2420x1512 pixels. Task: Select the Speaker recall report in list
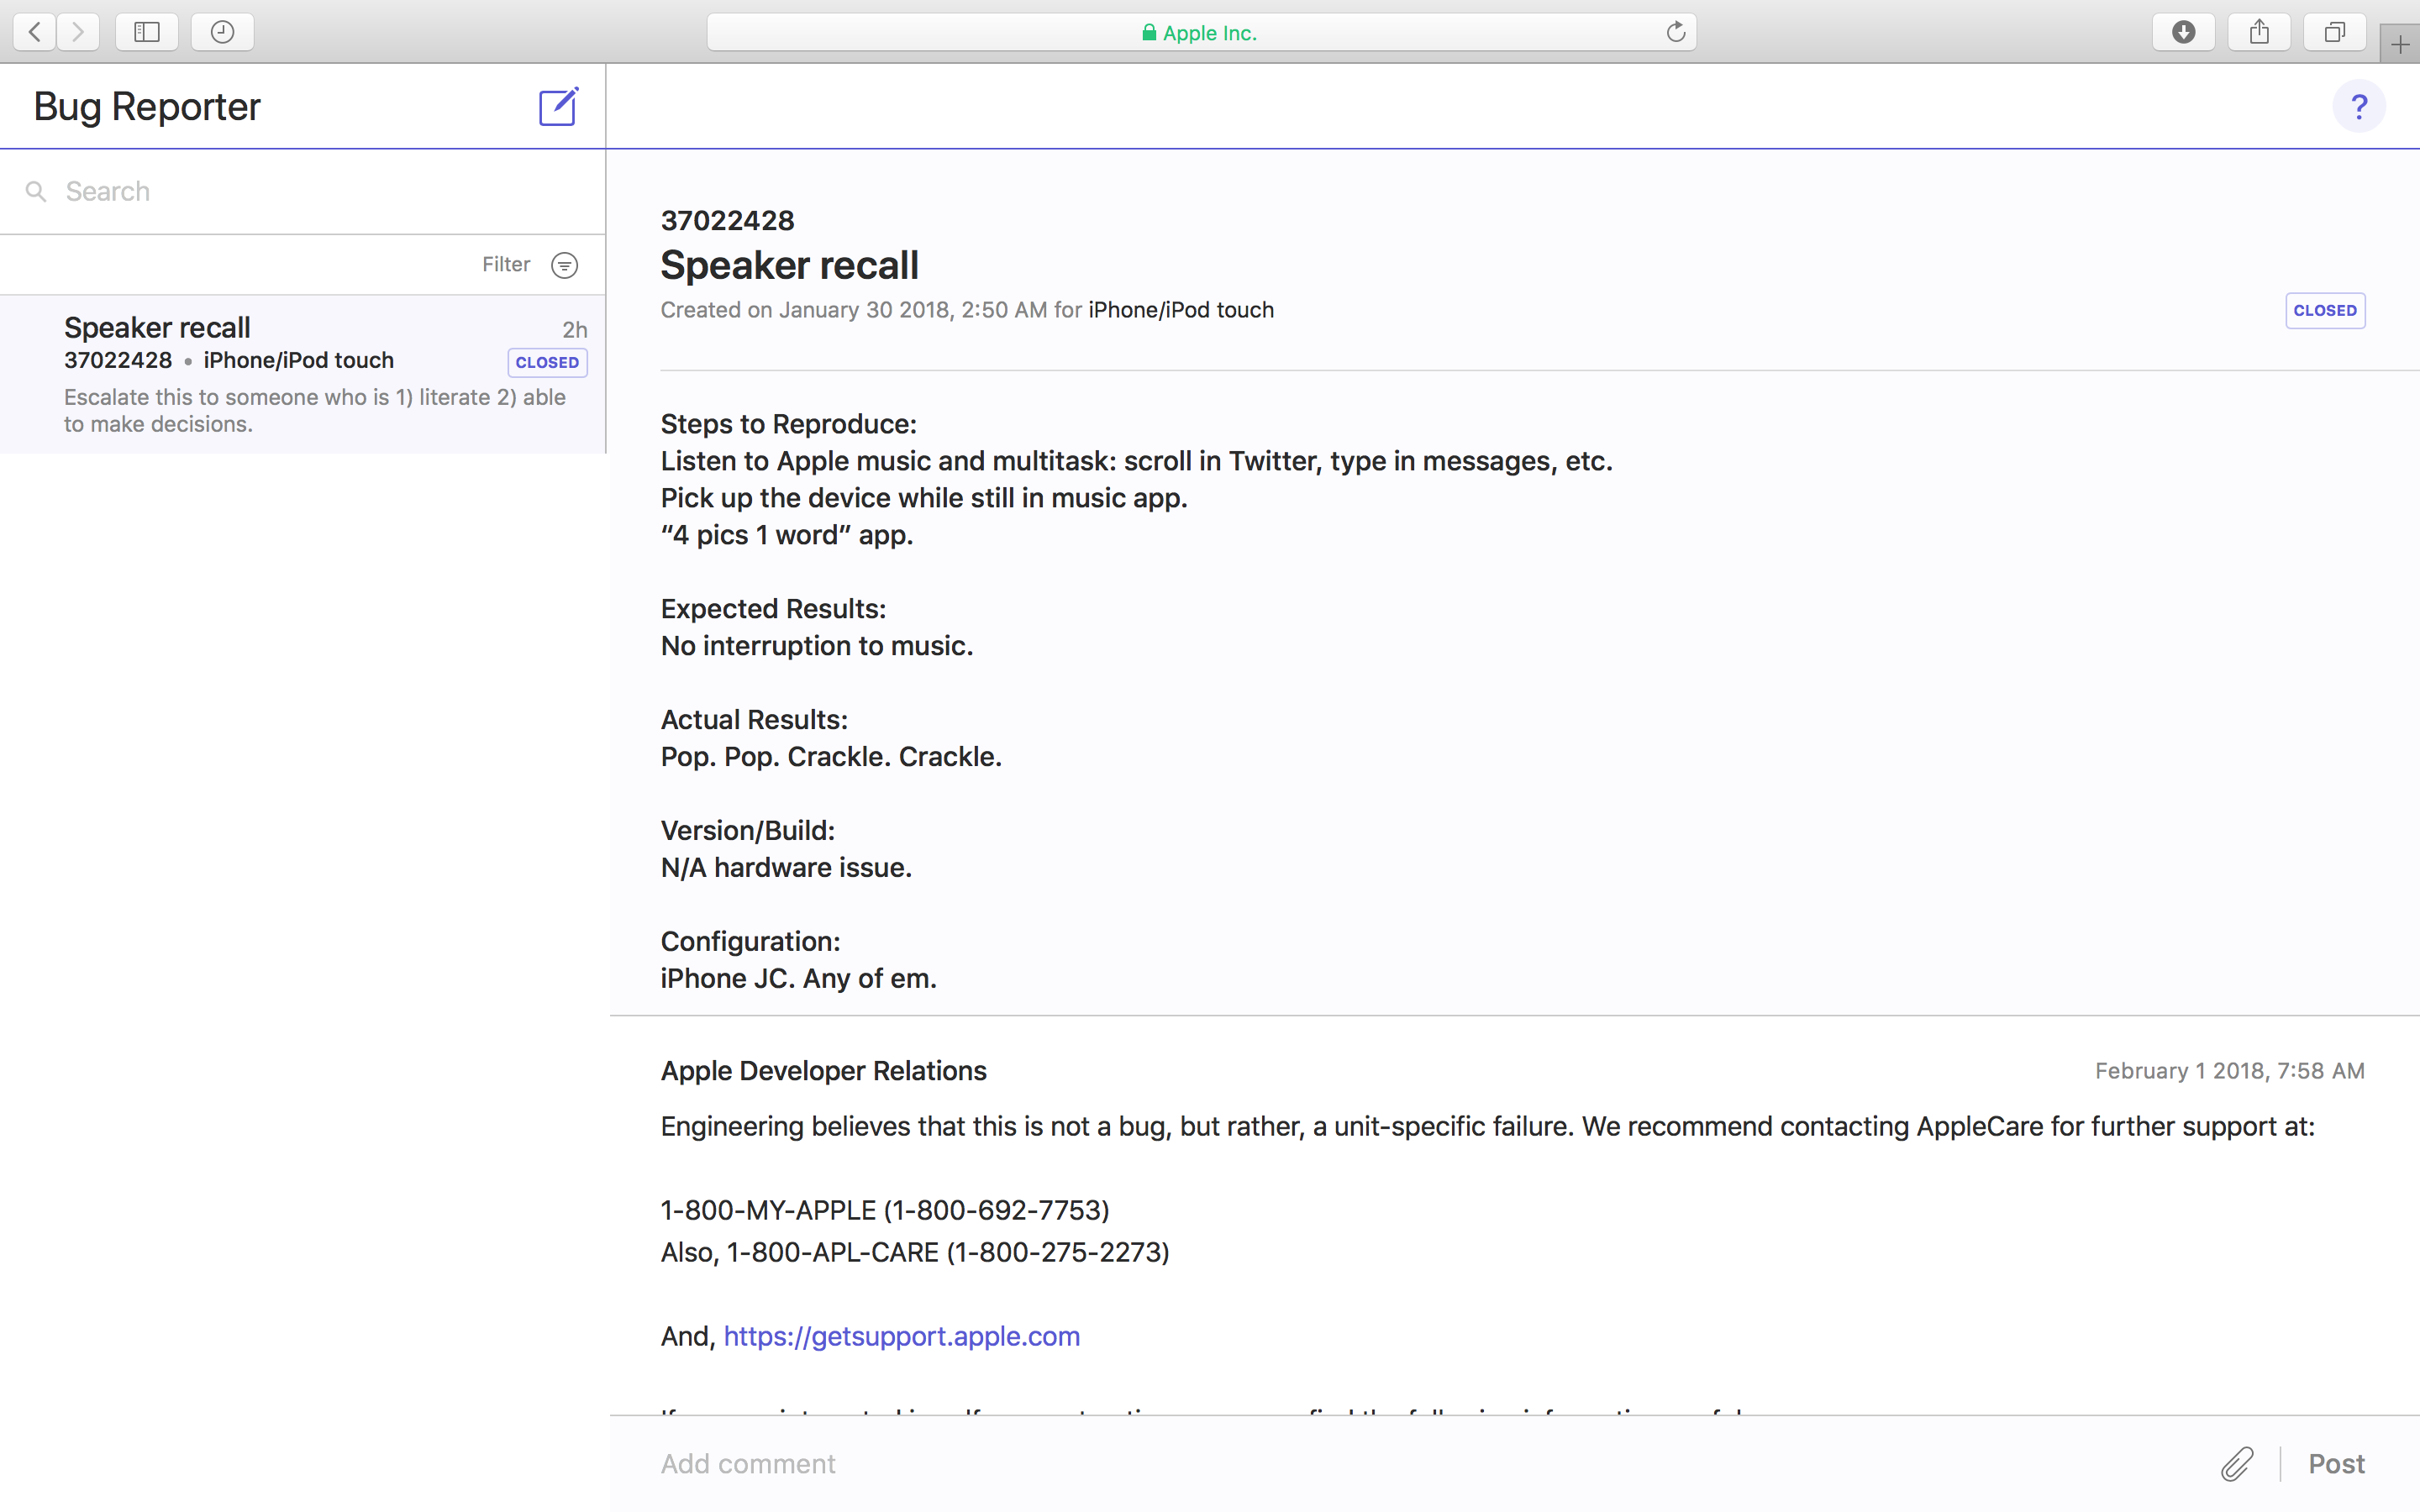(x=302, y=374)
